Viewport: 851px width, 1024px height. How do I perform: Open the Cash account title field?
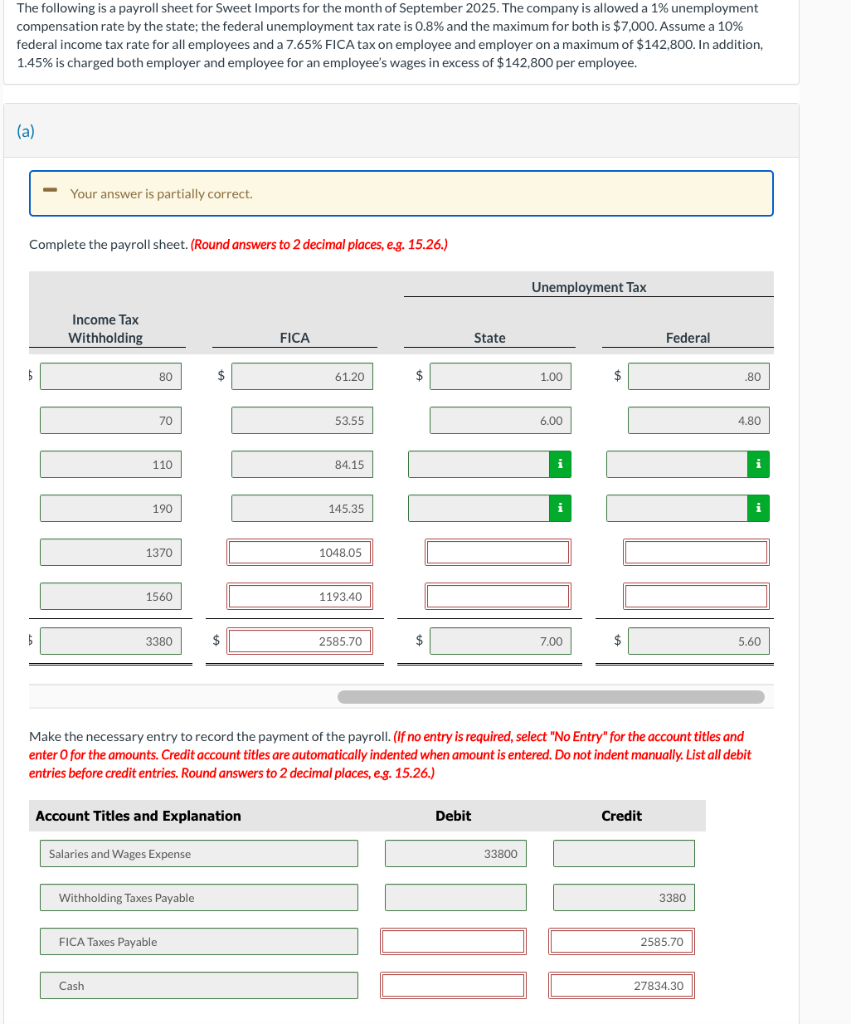click(199, 985)
